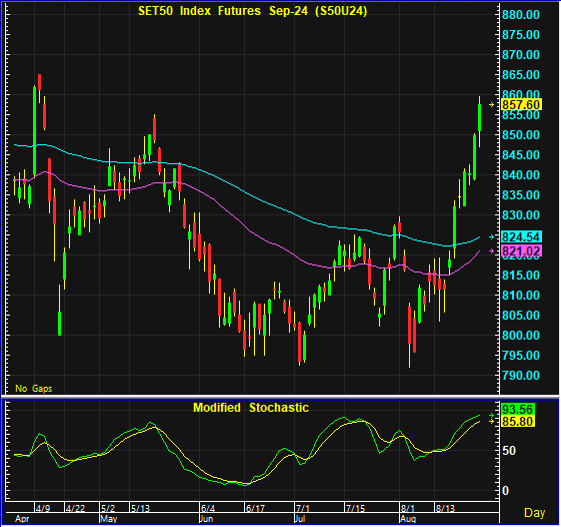Click the SET50 Index Futures chart title

(x=253, y=11)
